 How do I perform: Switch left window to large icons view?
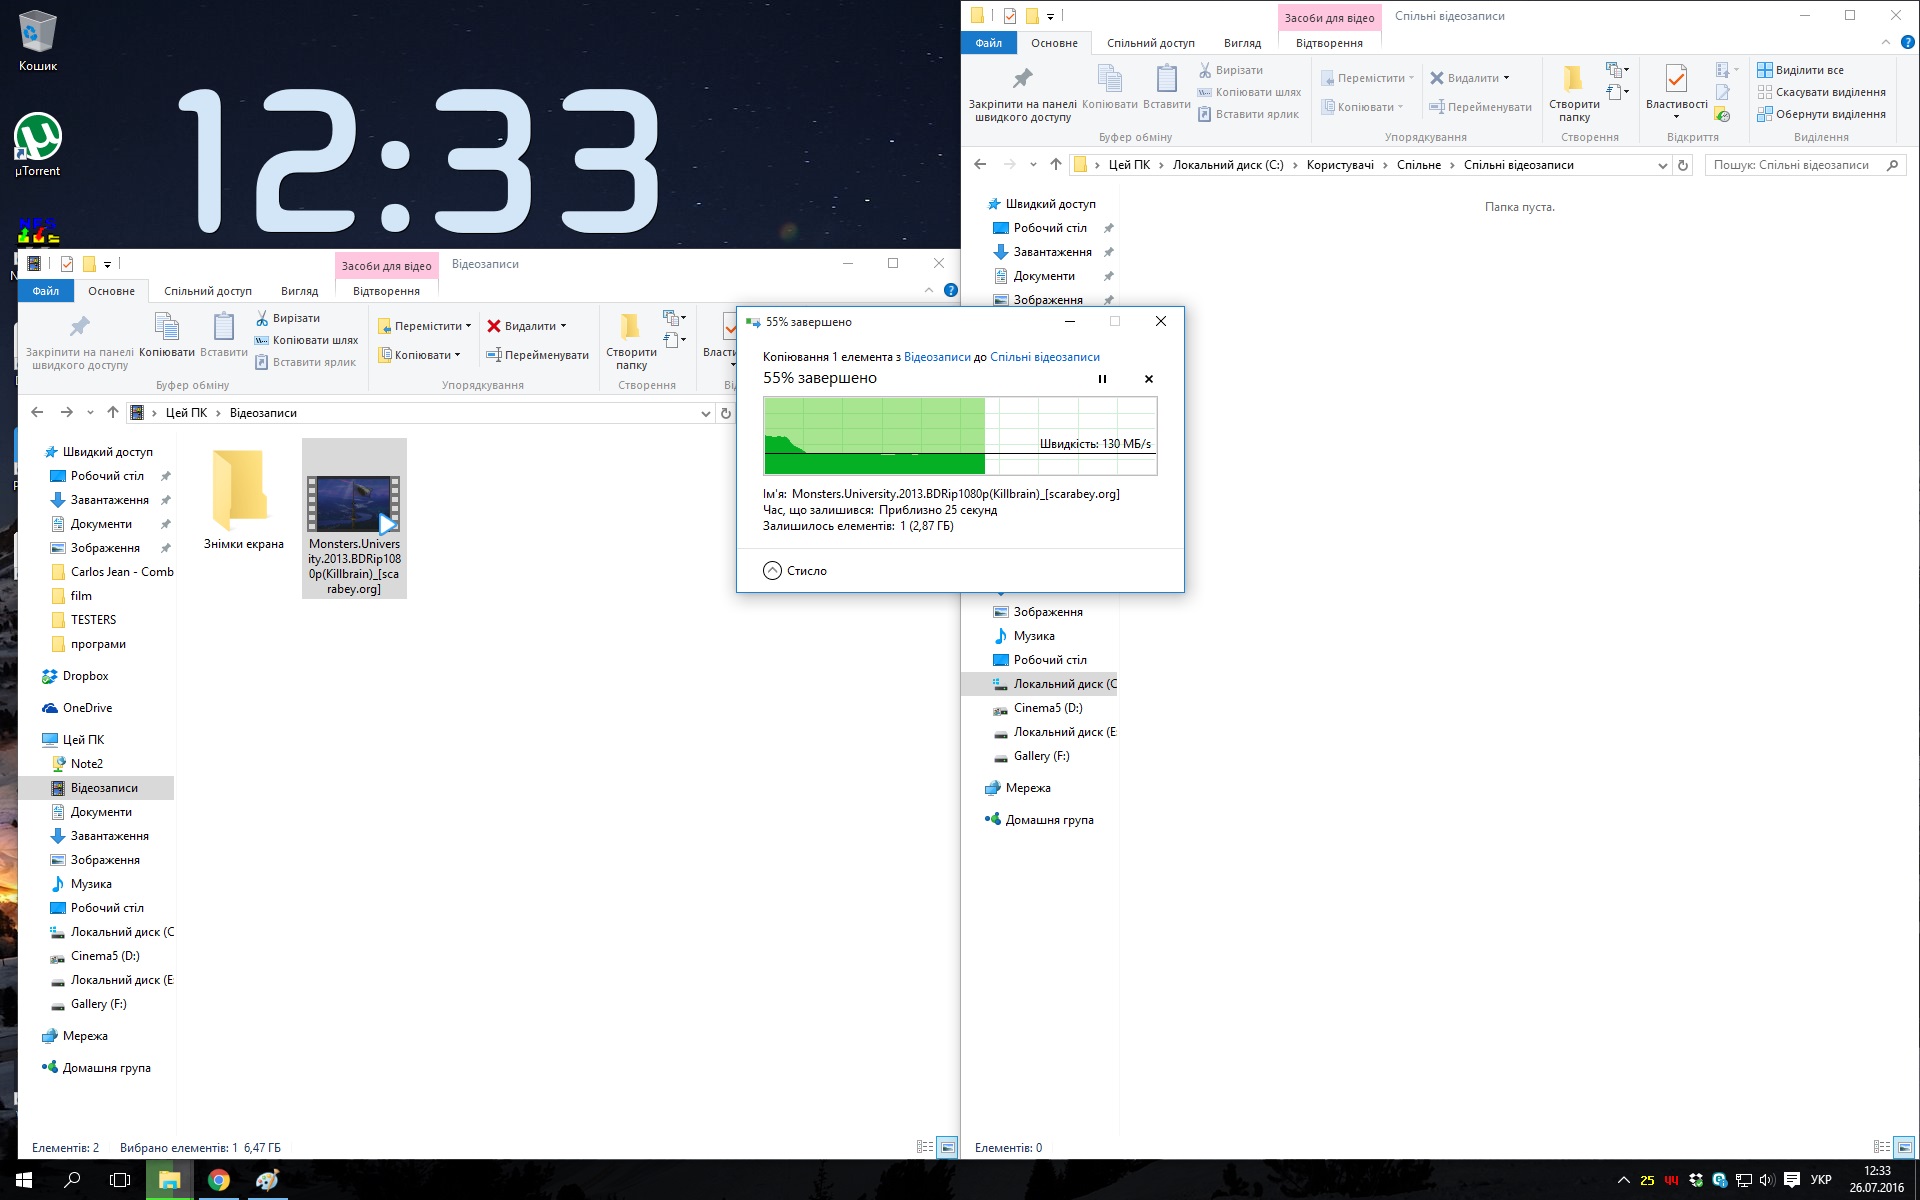coord(947,1147)
